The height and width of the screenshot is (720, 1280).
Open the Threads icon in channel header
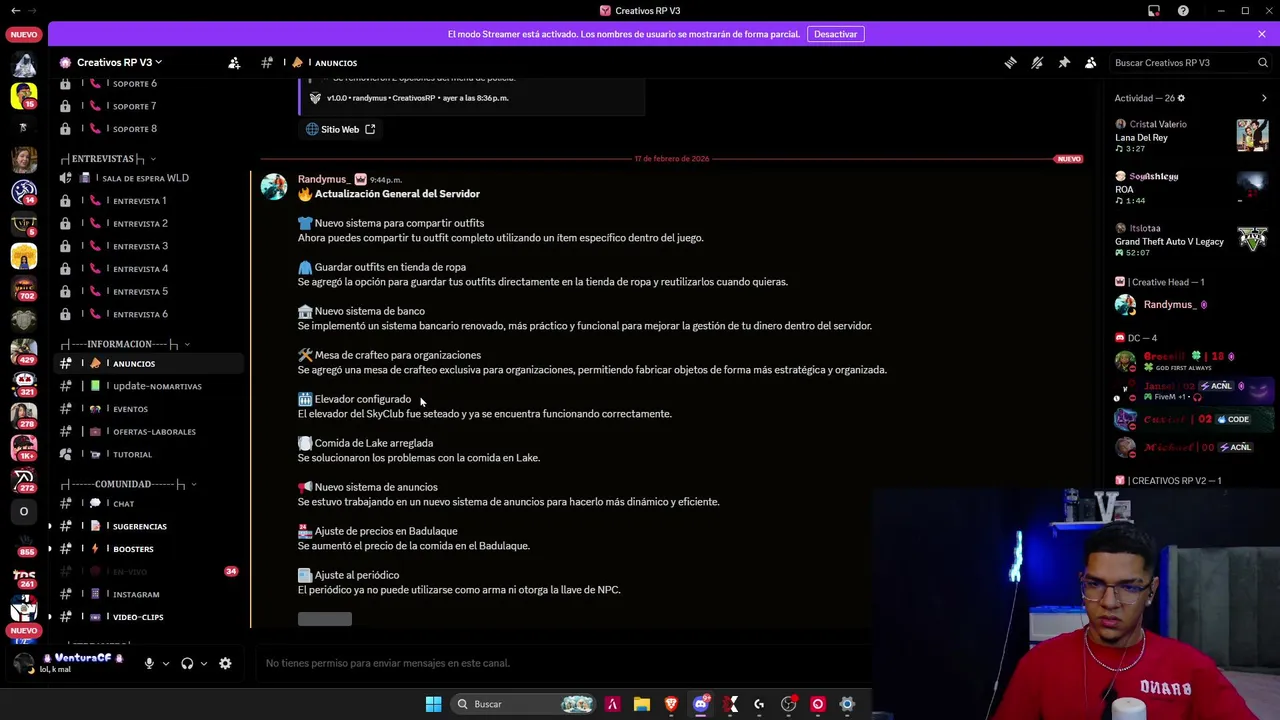(1010, 62)
